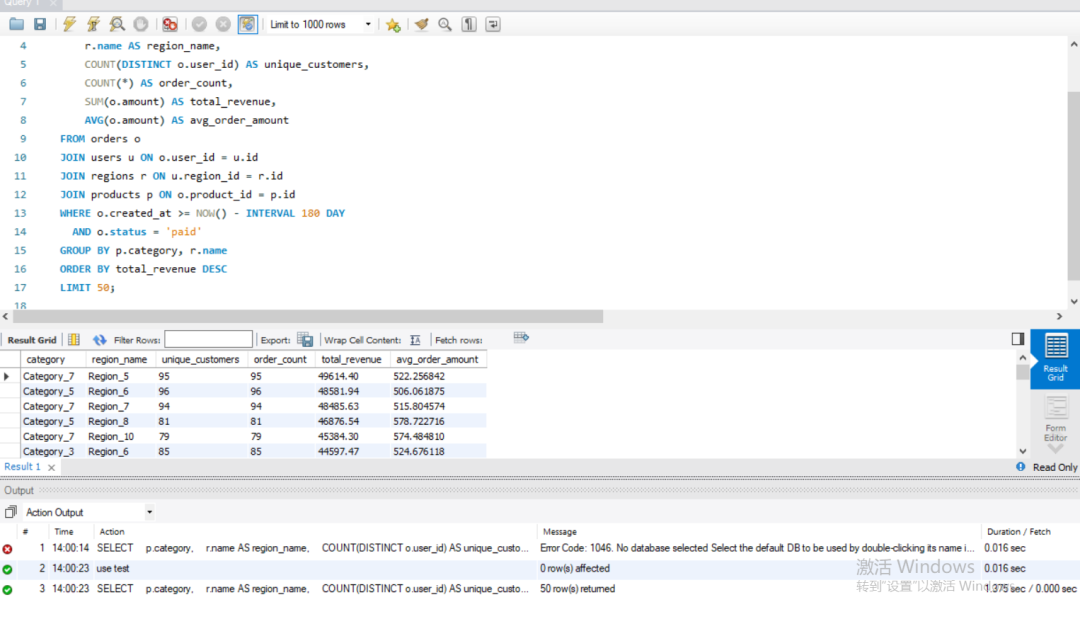Execute the statement under cursor

(x=93, y=25)
